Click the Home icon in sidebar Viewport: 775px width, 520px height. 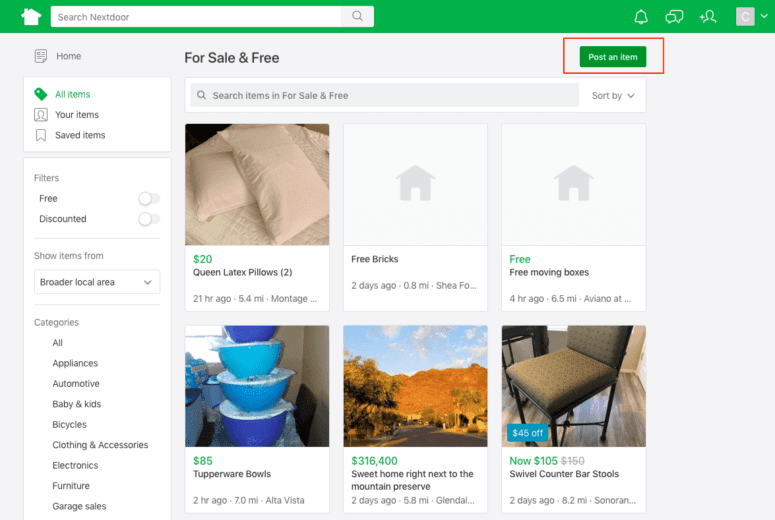click(x=41, y=56)
